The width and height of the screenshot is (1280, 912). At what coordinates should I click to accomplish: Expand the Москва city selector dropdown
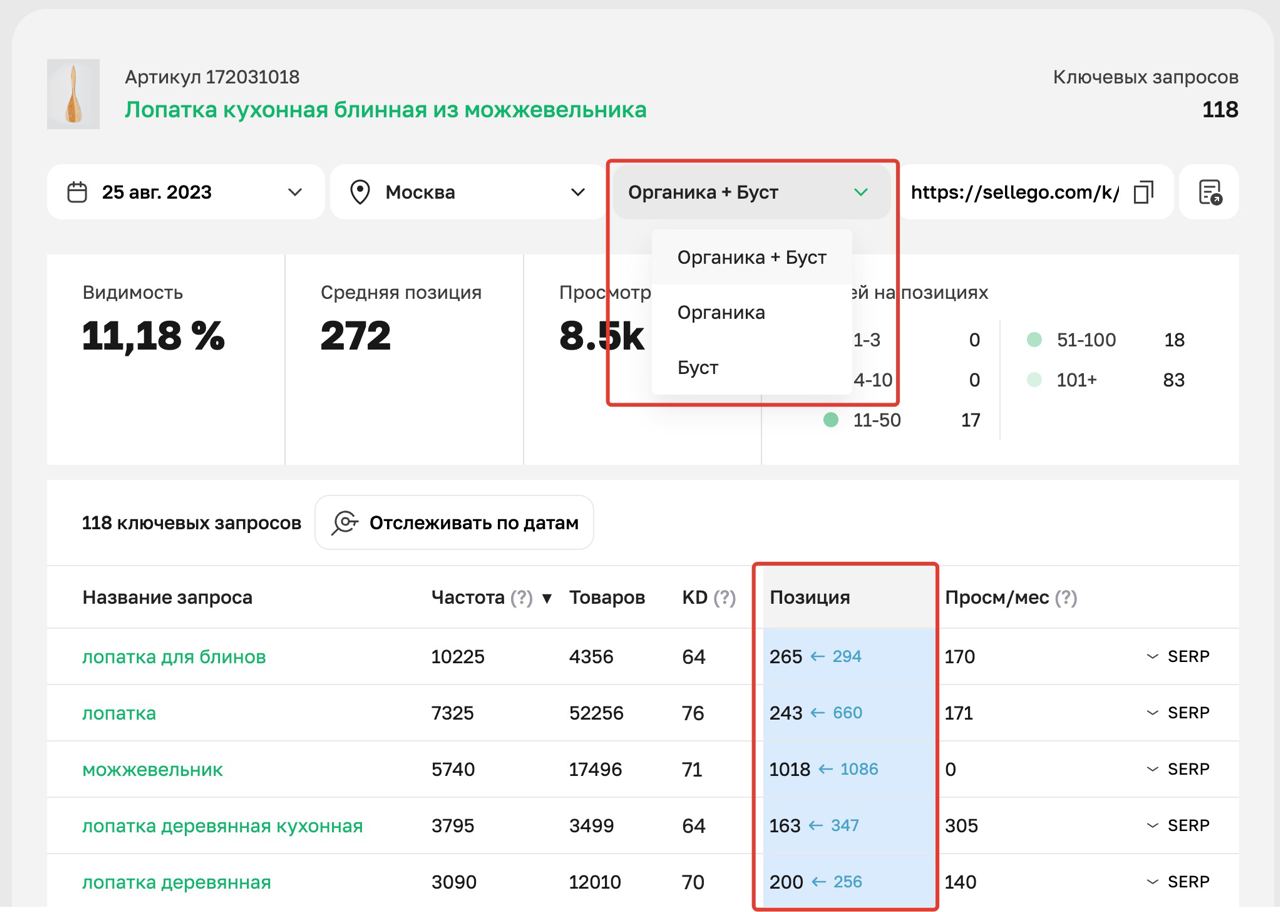(x=578, y=192)
